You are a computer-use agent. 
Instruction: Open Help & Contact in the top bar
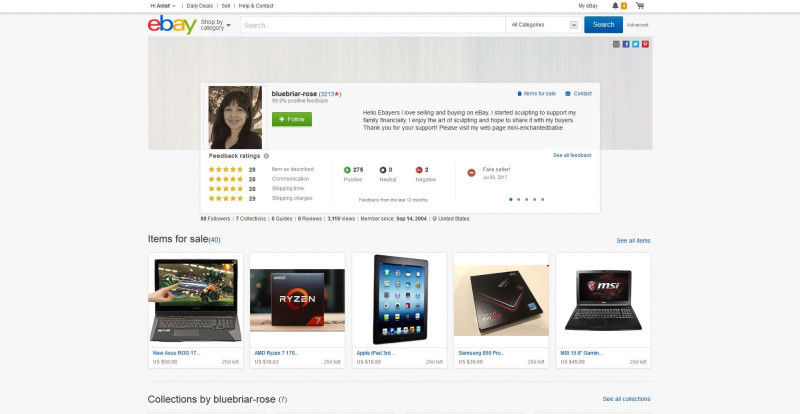[256, 6]
